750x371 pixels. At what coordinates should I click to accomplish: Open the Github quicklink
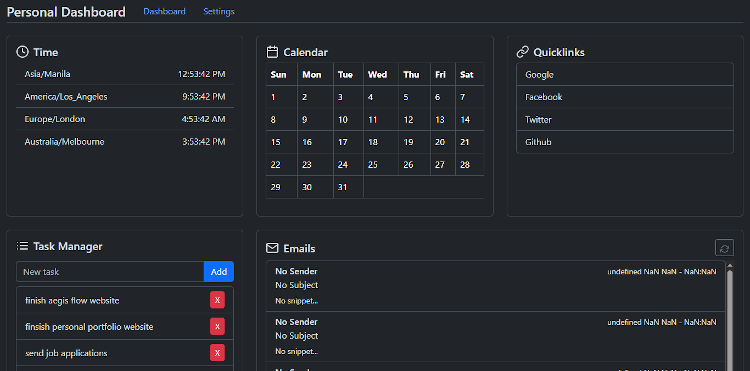click(x=625, y=142)
